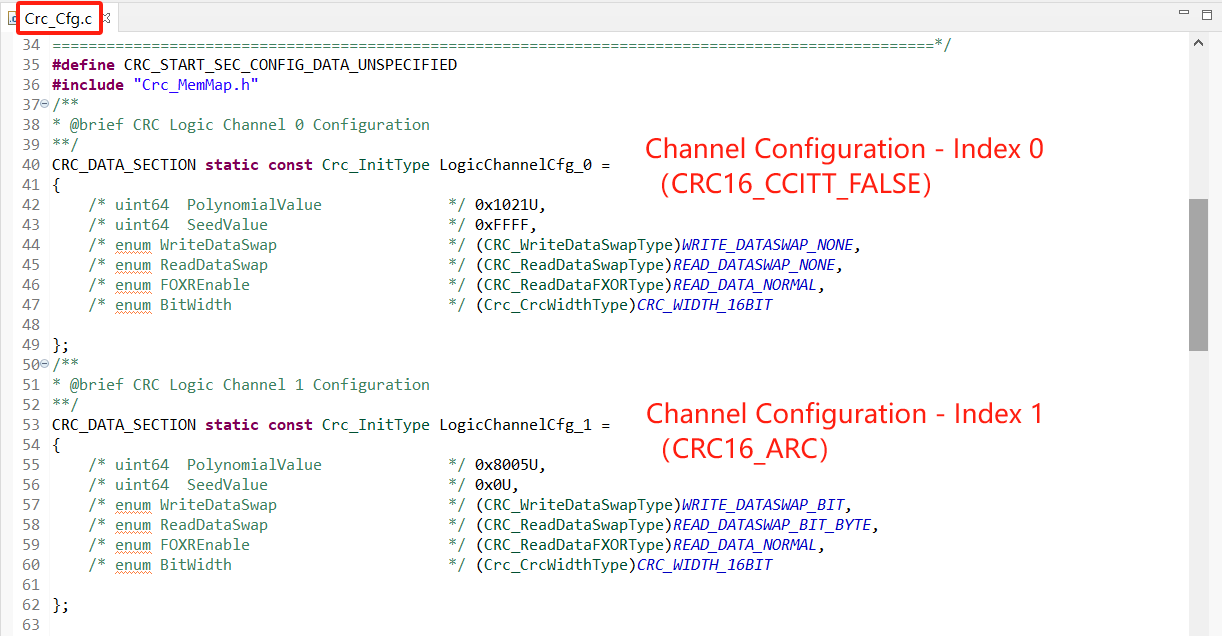This screenshot has height=636, width=1222.
Task: Click the CRC_WIDTH_16BIT value on line 47
Action: (704, 305)
